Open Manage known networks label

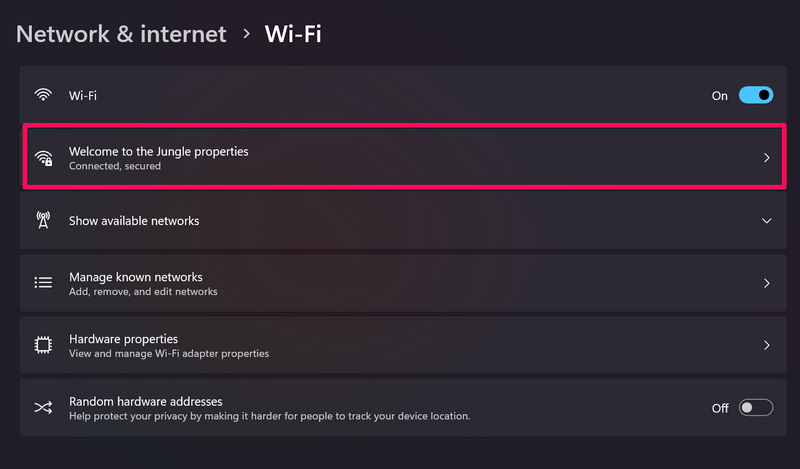(135, 277)
